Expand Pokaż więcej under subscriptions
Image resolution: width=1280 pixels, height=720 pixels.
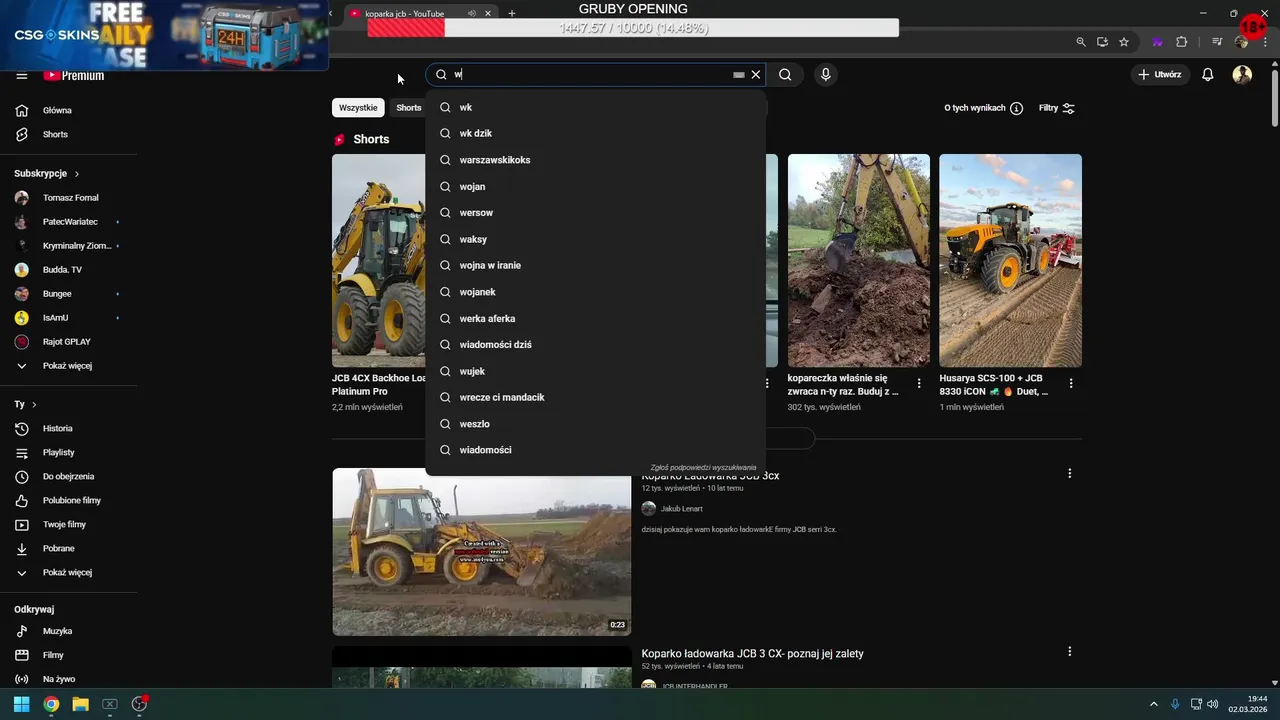[66, 366]
